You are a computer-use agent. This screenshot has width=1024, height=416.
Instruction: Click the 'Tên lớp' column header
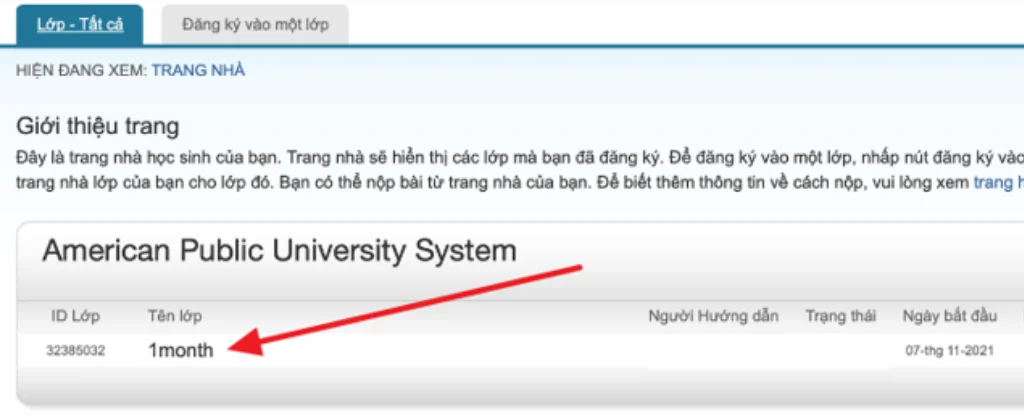pos(175,317)
